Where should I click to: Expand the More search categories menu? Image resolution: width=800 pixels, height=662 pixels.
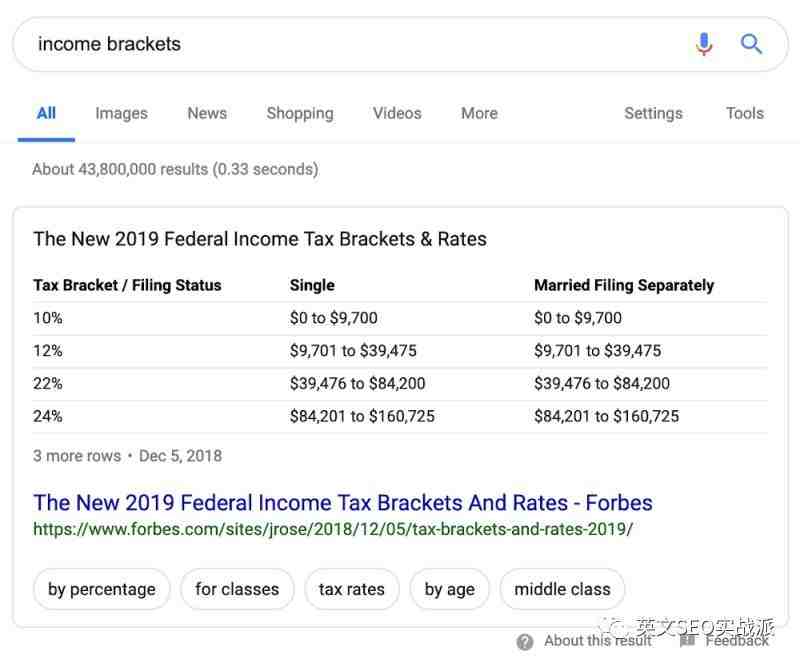point(479,113)
